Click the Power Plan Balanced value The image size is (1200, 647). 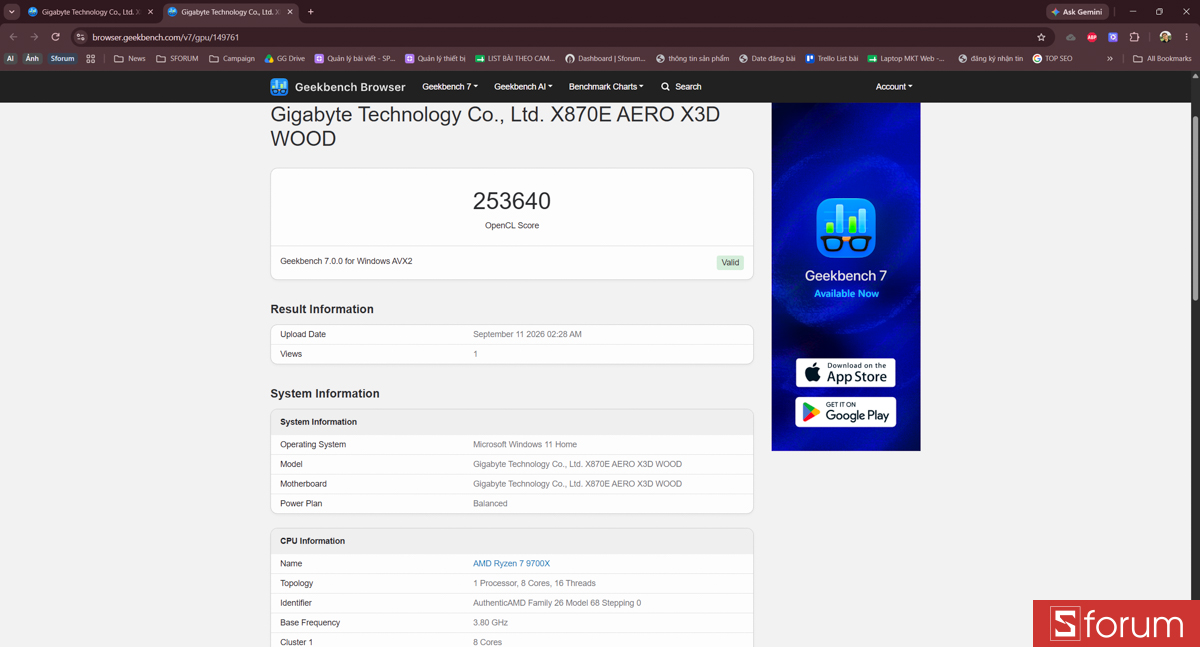click(x=490, y=504)
